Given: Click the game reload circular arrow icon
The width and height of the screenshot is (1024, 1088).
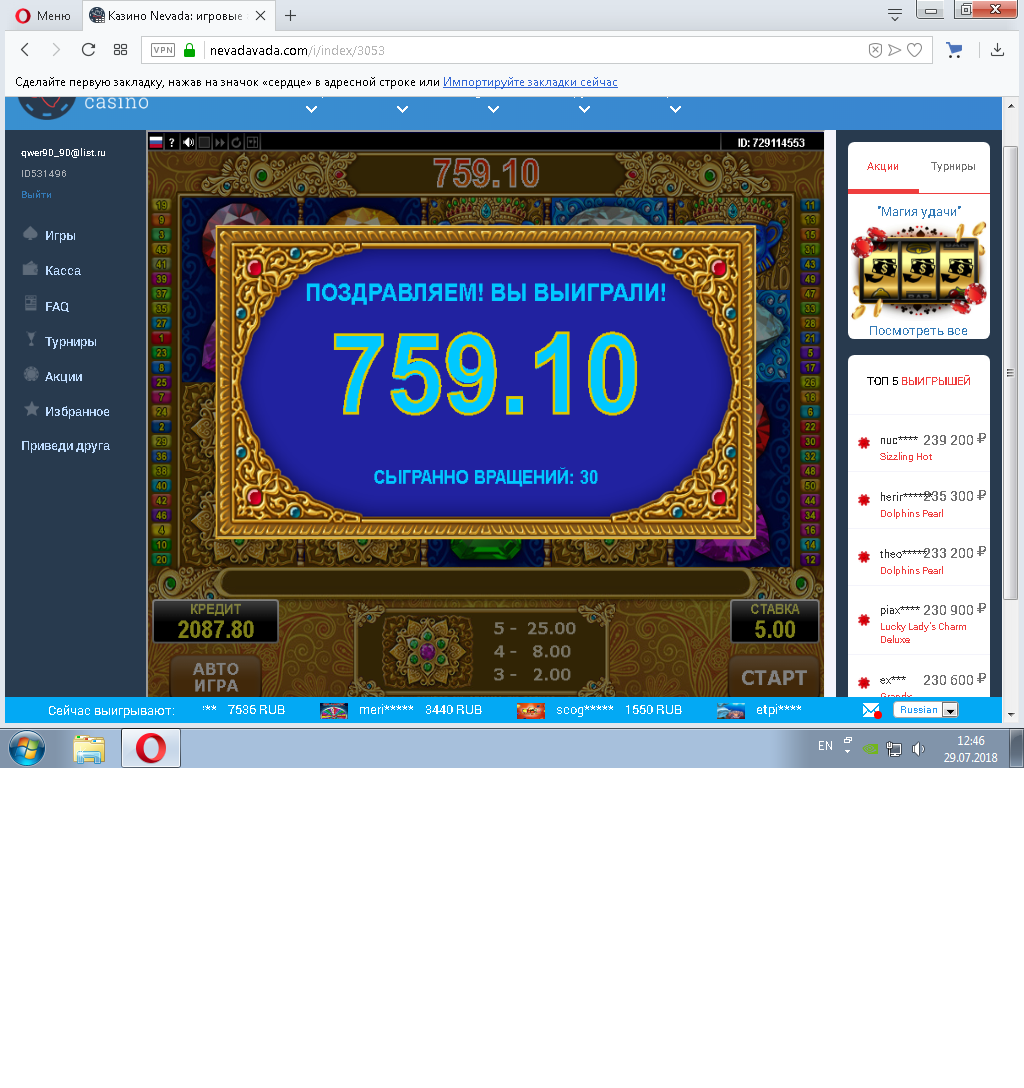Looking at the screenshot, I should click(x=236, y=142).
